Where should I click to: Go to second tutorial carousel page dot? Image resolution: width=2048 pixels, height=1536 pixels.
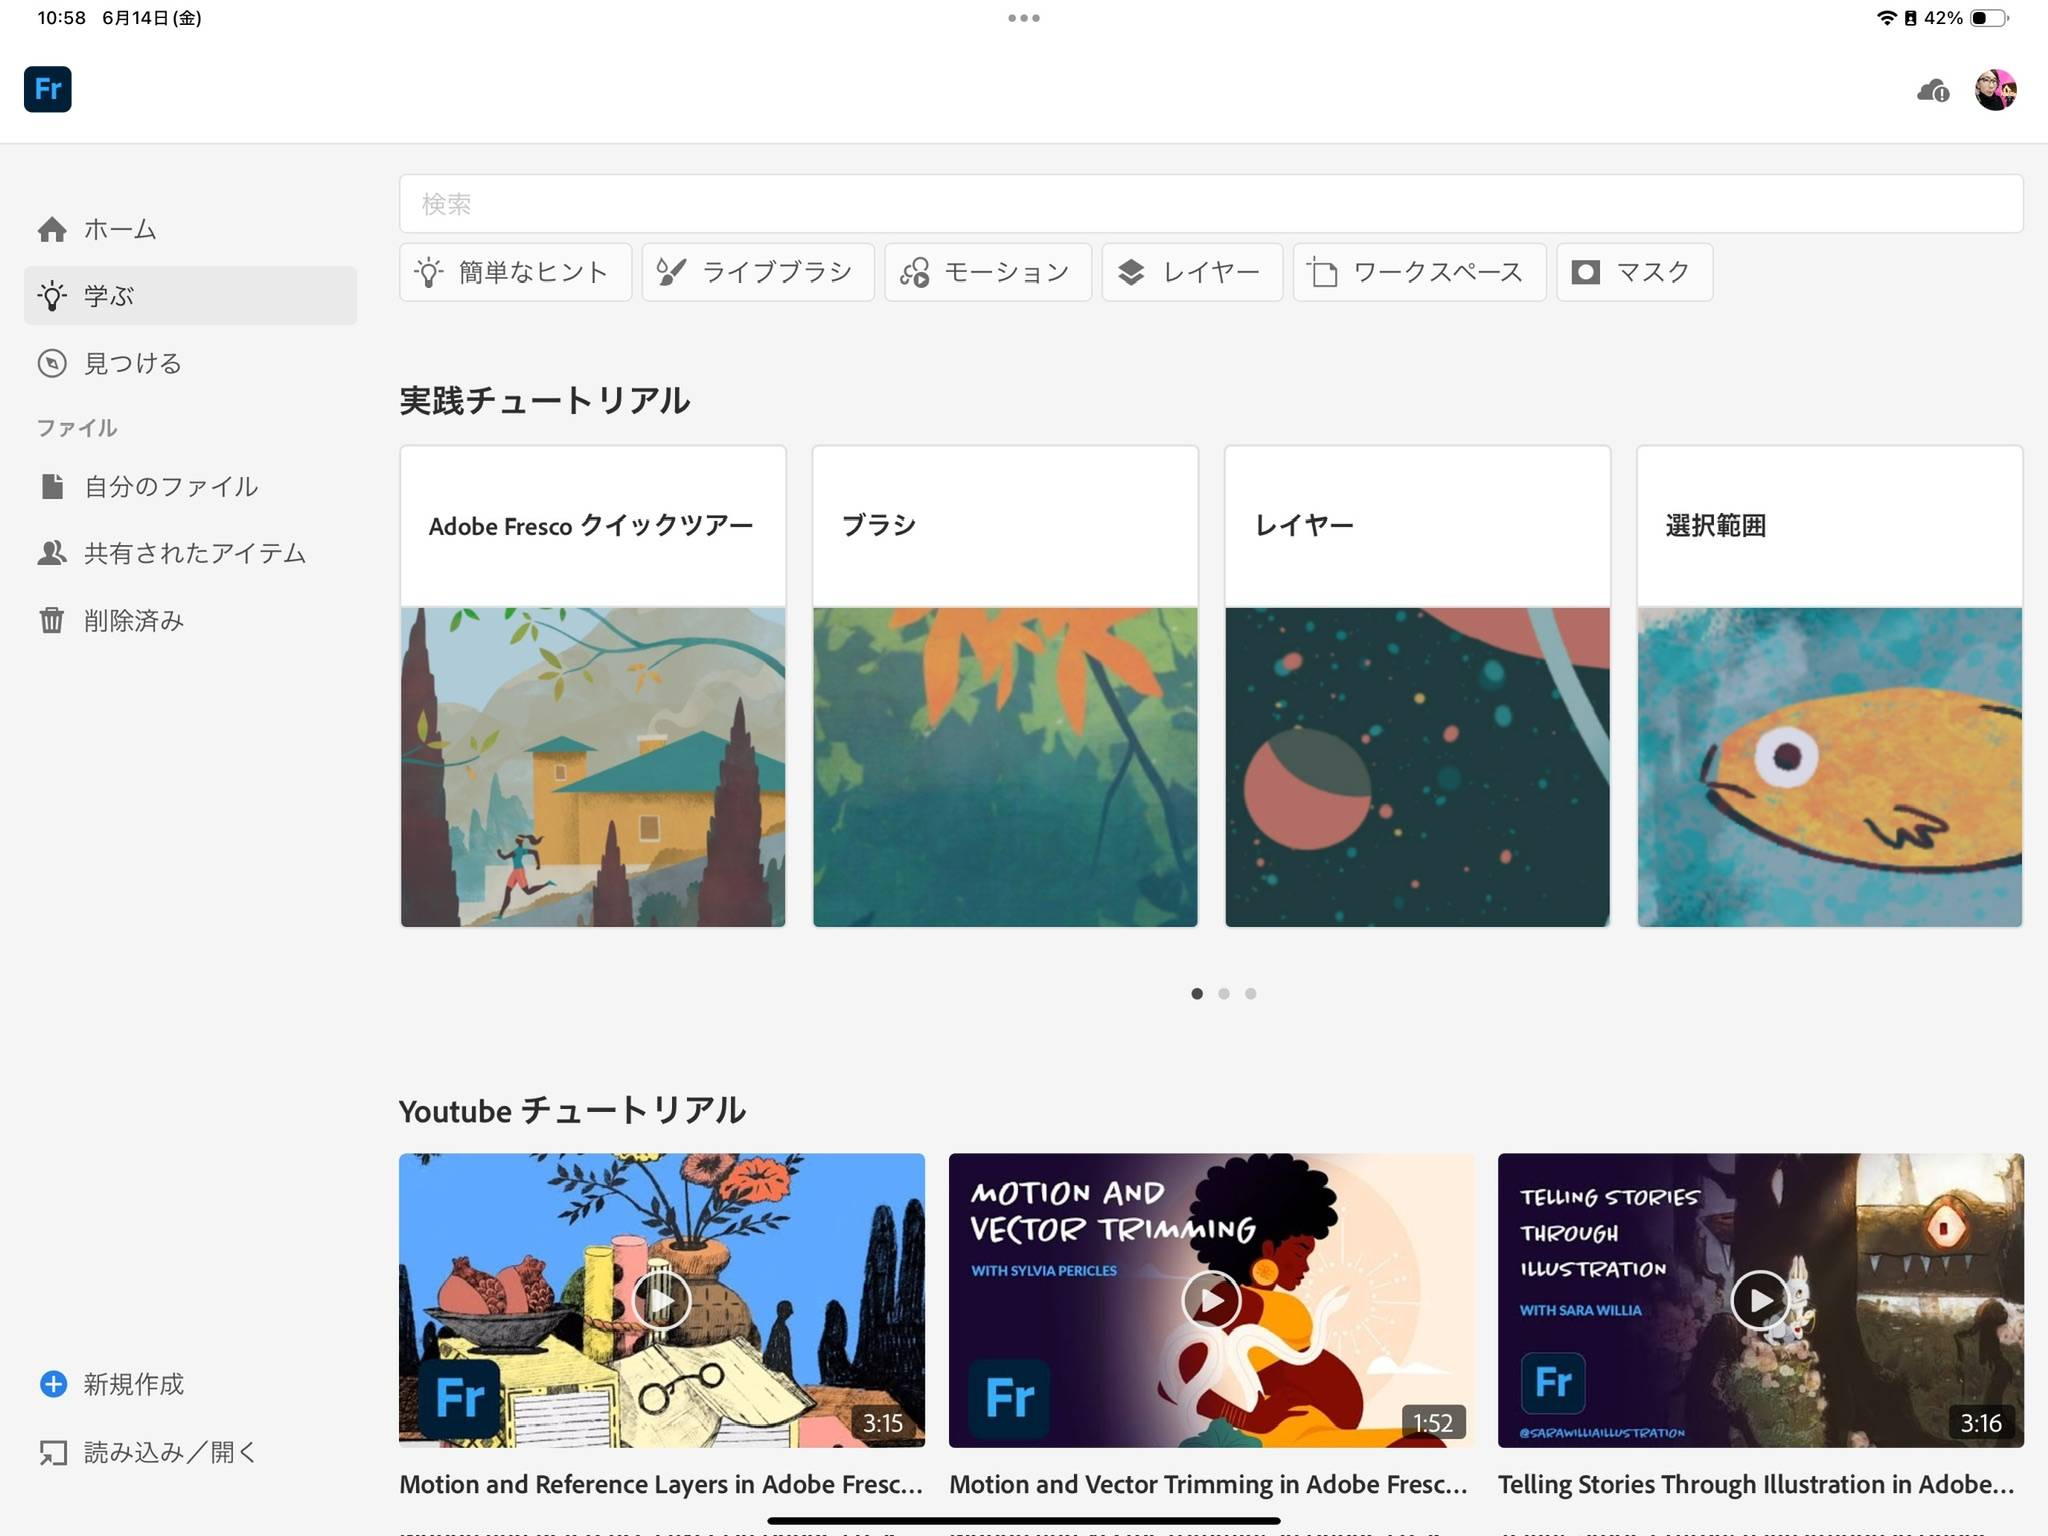[1224, 993]
